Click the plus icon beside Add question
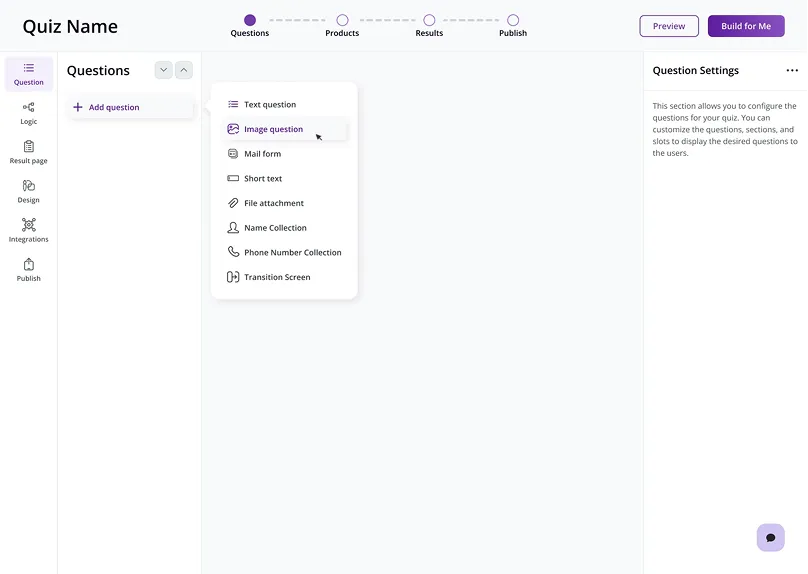The image size is (808, 574). [x=78, y=107]
